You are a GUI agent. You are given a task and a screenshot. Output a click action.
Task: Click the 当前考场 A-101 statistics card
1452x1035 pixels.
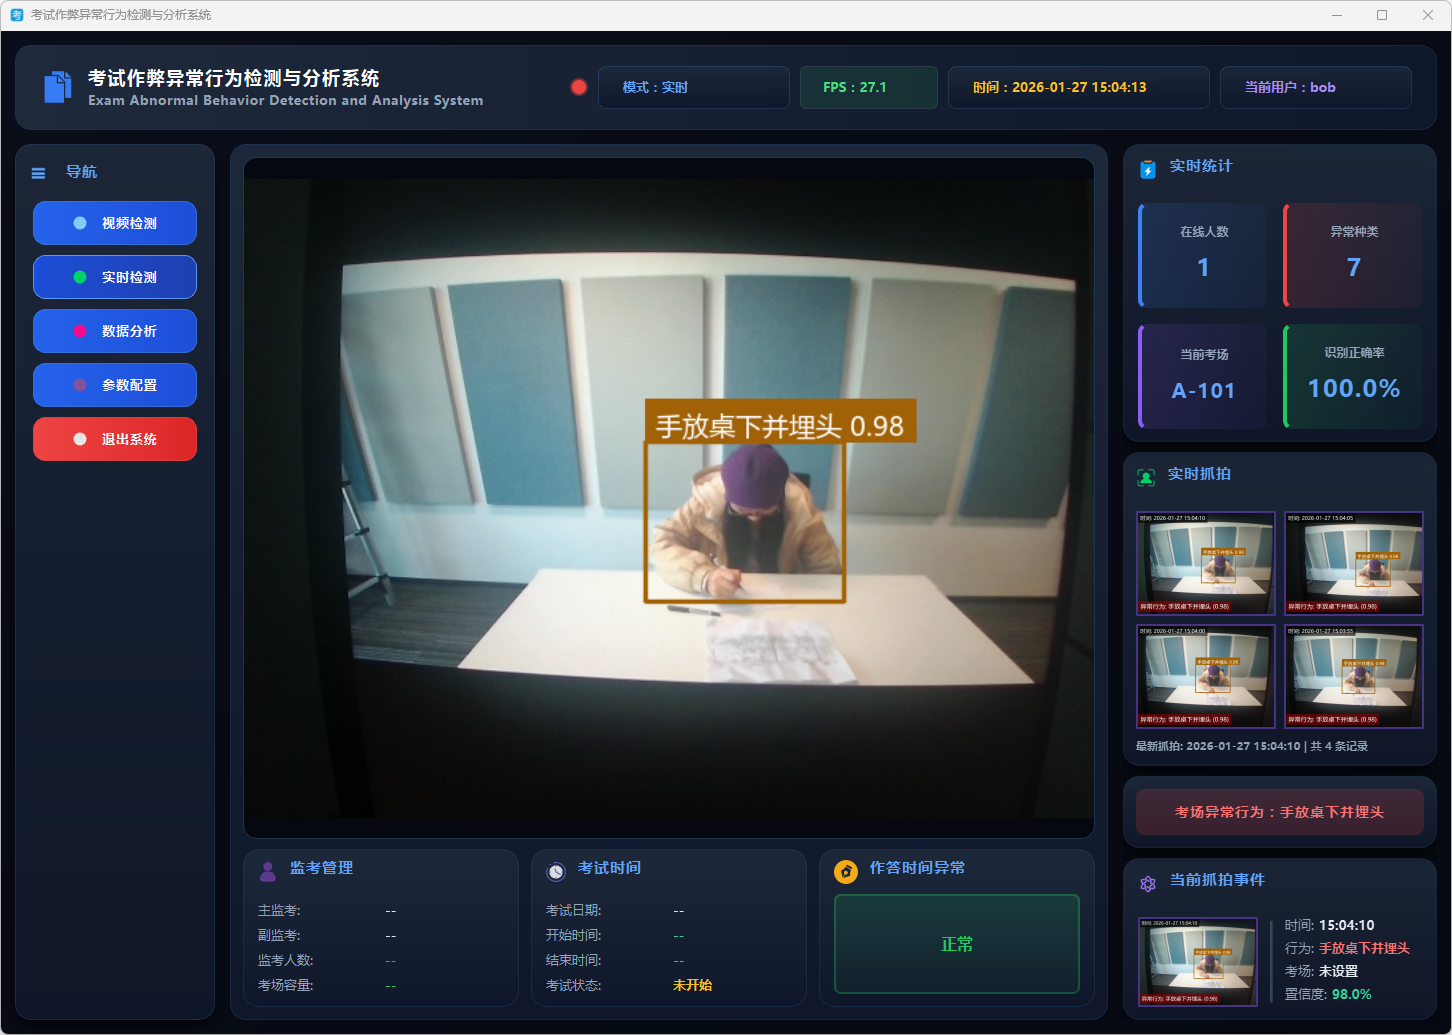pyautogui.click(x=1203, y=377)
